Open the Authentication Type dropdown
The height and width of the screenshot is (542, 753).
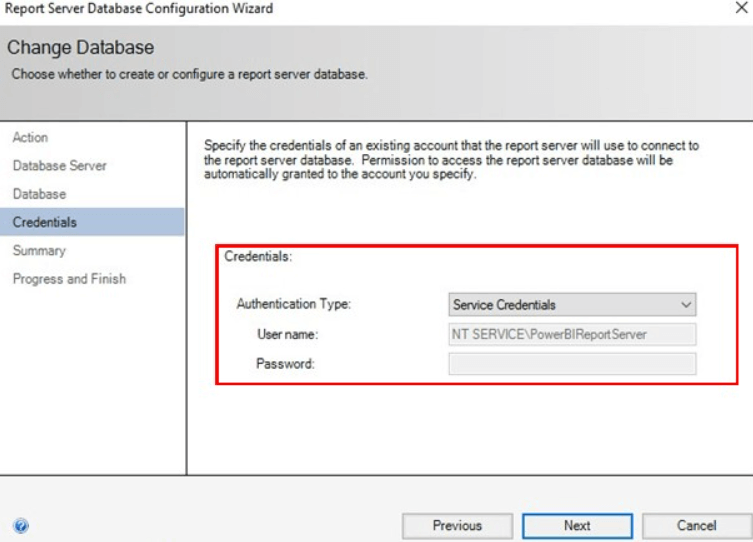point(572,304)
